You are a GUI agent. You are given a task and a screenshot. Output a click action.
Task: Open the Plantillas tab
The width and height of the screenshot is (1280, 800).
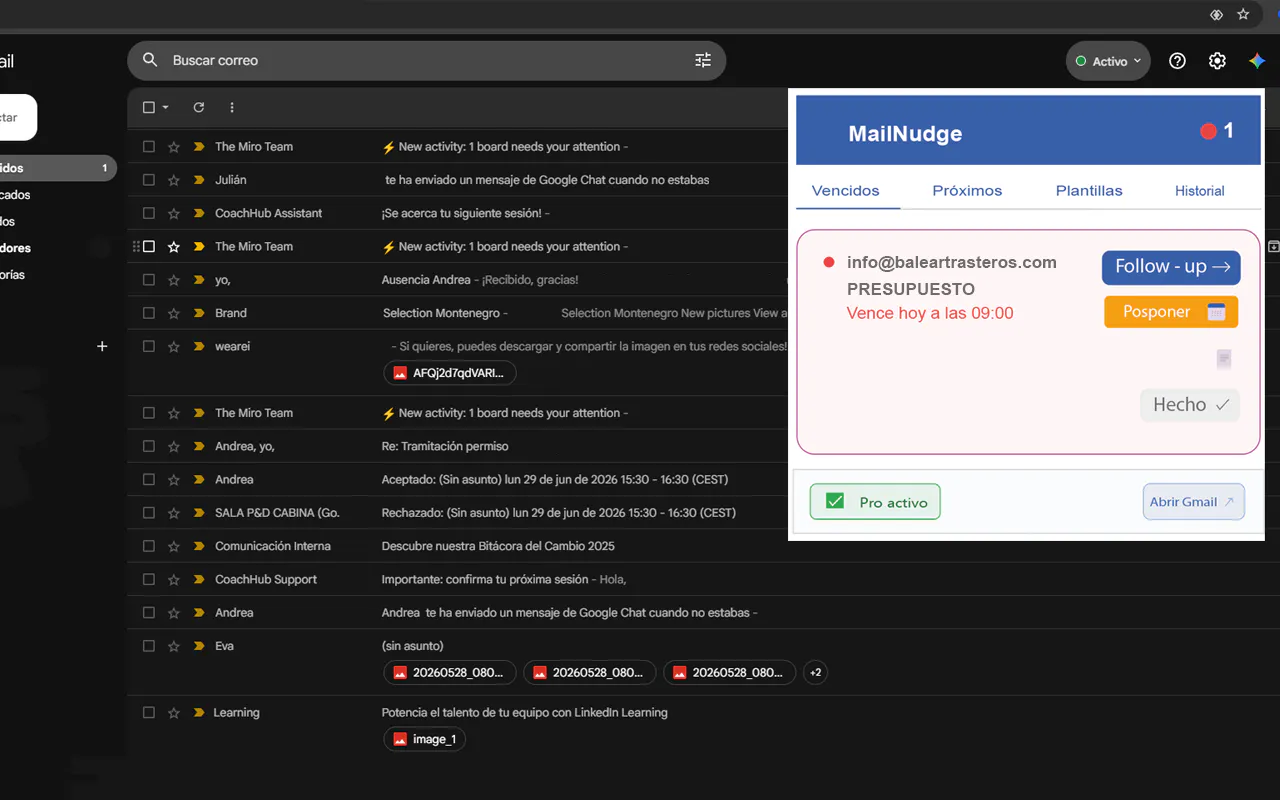(x=1089, y=190)
